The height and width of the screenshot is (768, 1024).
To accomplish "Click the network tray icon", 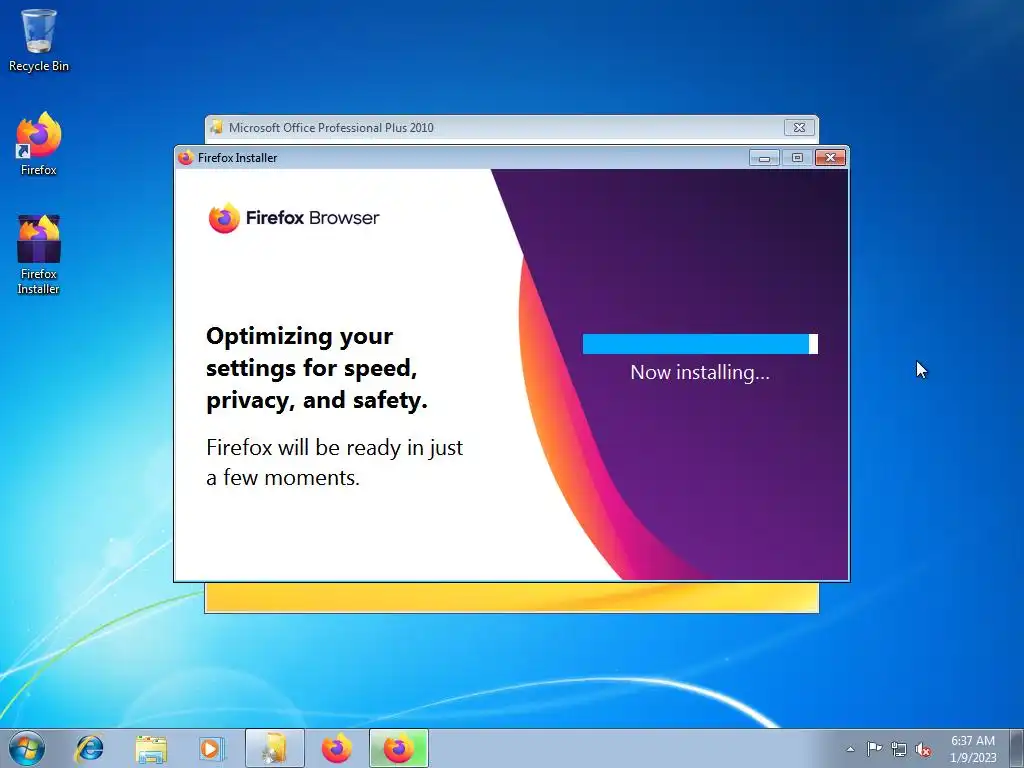I will point(899,749).
